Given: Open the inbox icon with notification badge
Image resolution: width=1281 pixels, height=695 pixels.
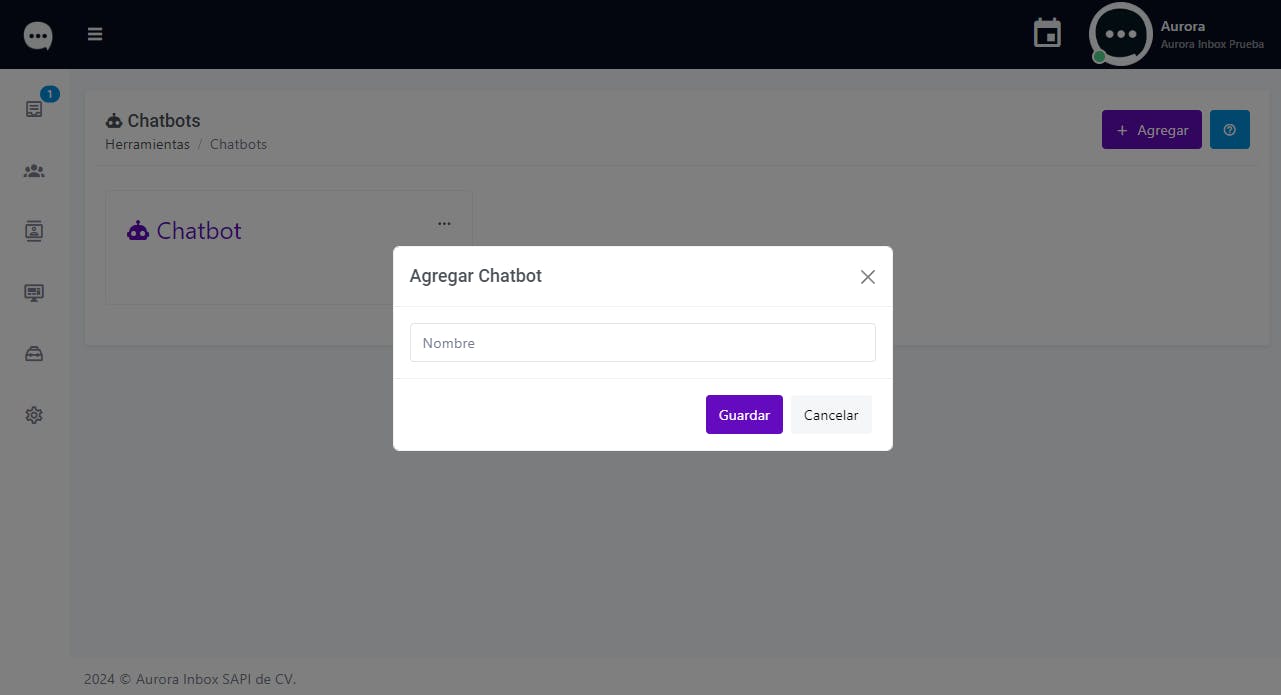Looking at the screenshot, I should pyautogui.click(x=34, y=109).
